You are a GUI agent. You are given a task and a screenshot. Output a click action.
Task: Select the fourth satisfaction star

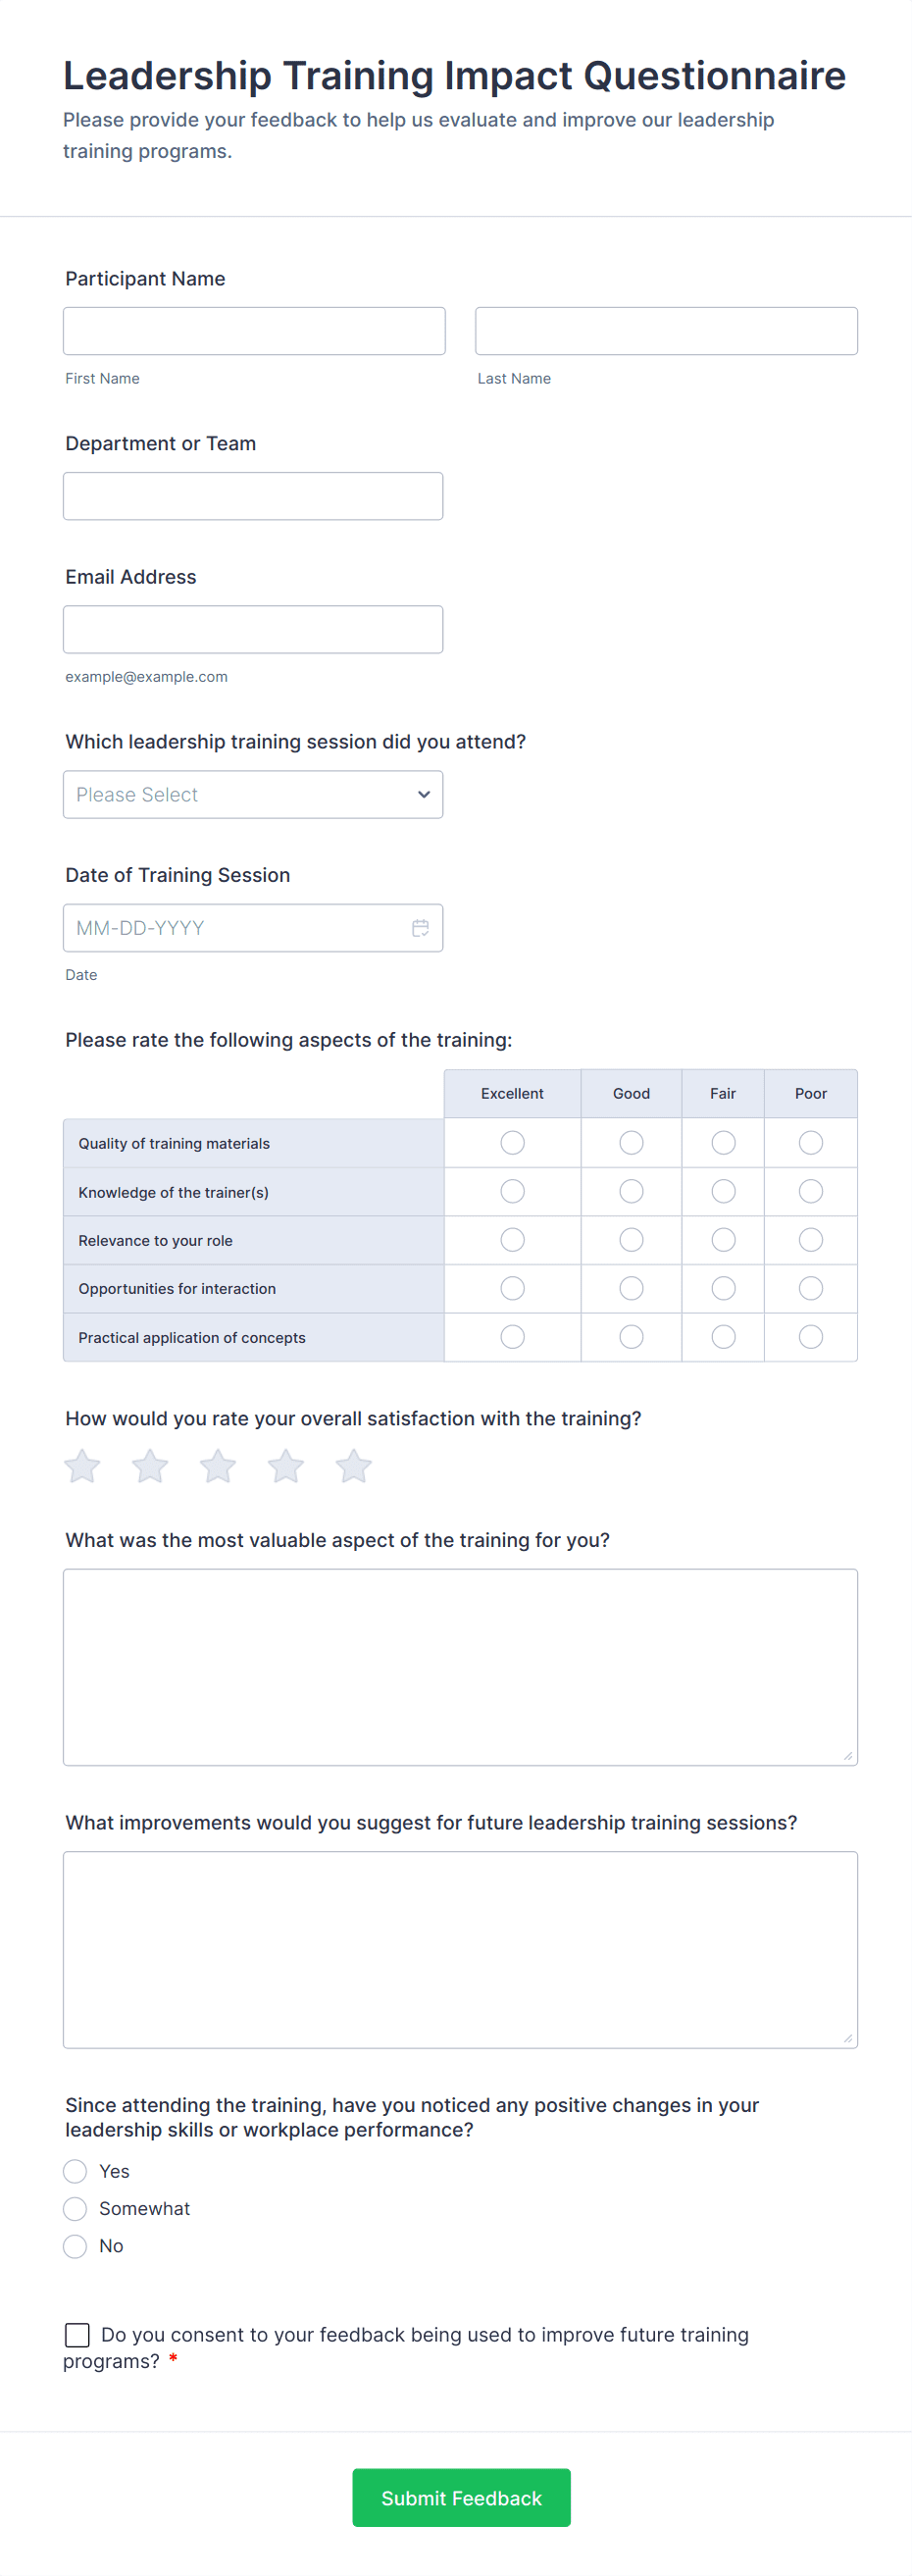pyautogui.click(x=285, y=1465)
